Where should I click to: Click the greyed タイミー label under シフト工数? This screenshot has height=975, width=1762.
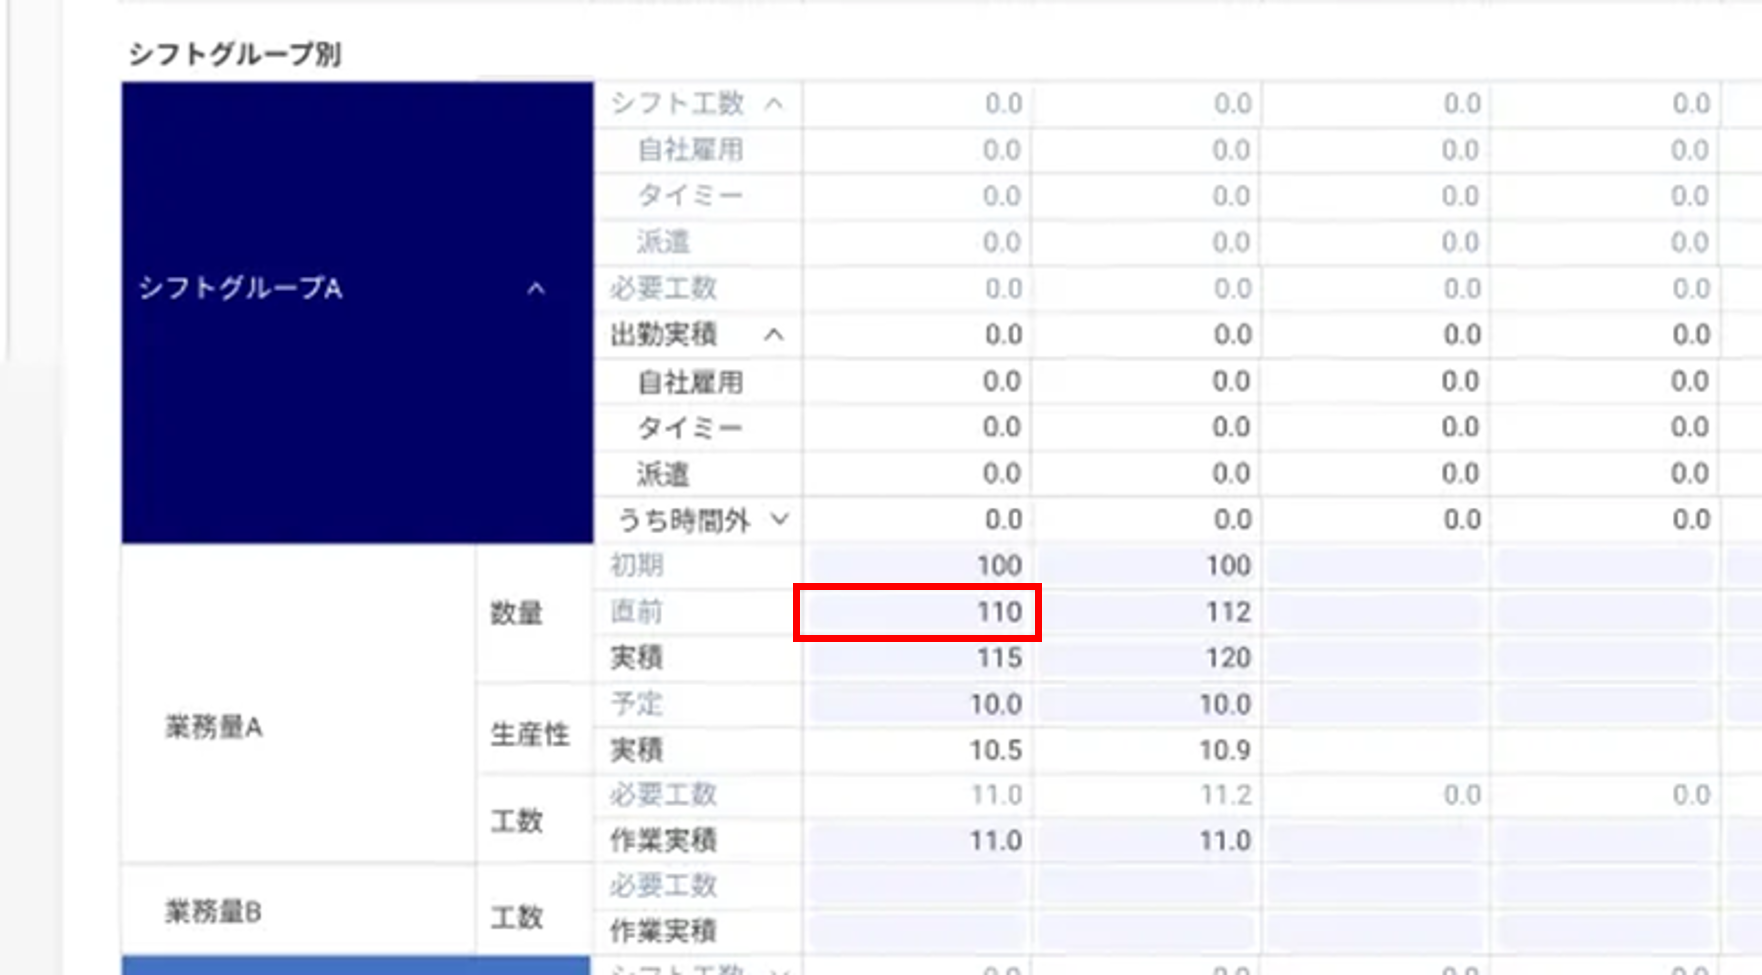[690, 196]
